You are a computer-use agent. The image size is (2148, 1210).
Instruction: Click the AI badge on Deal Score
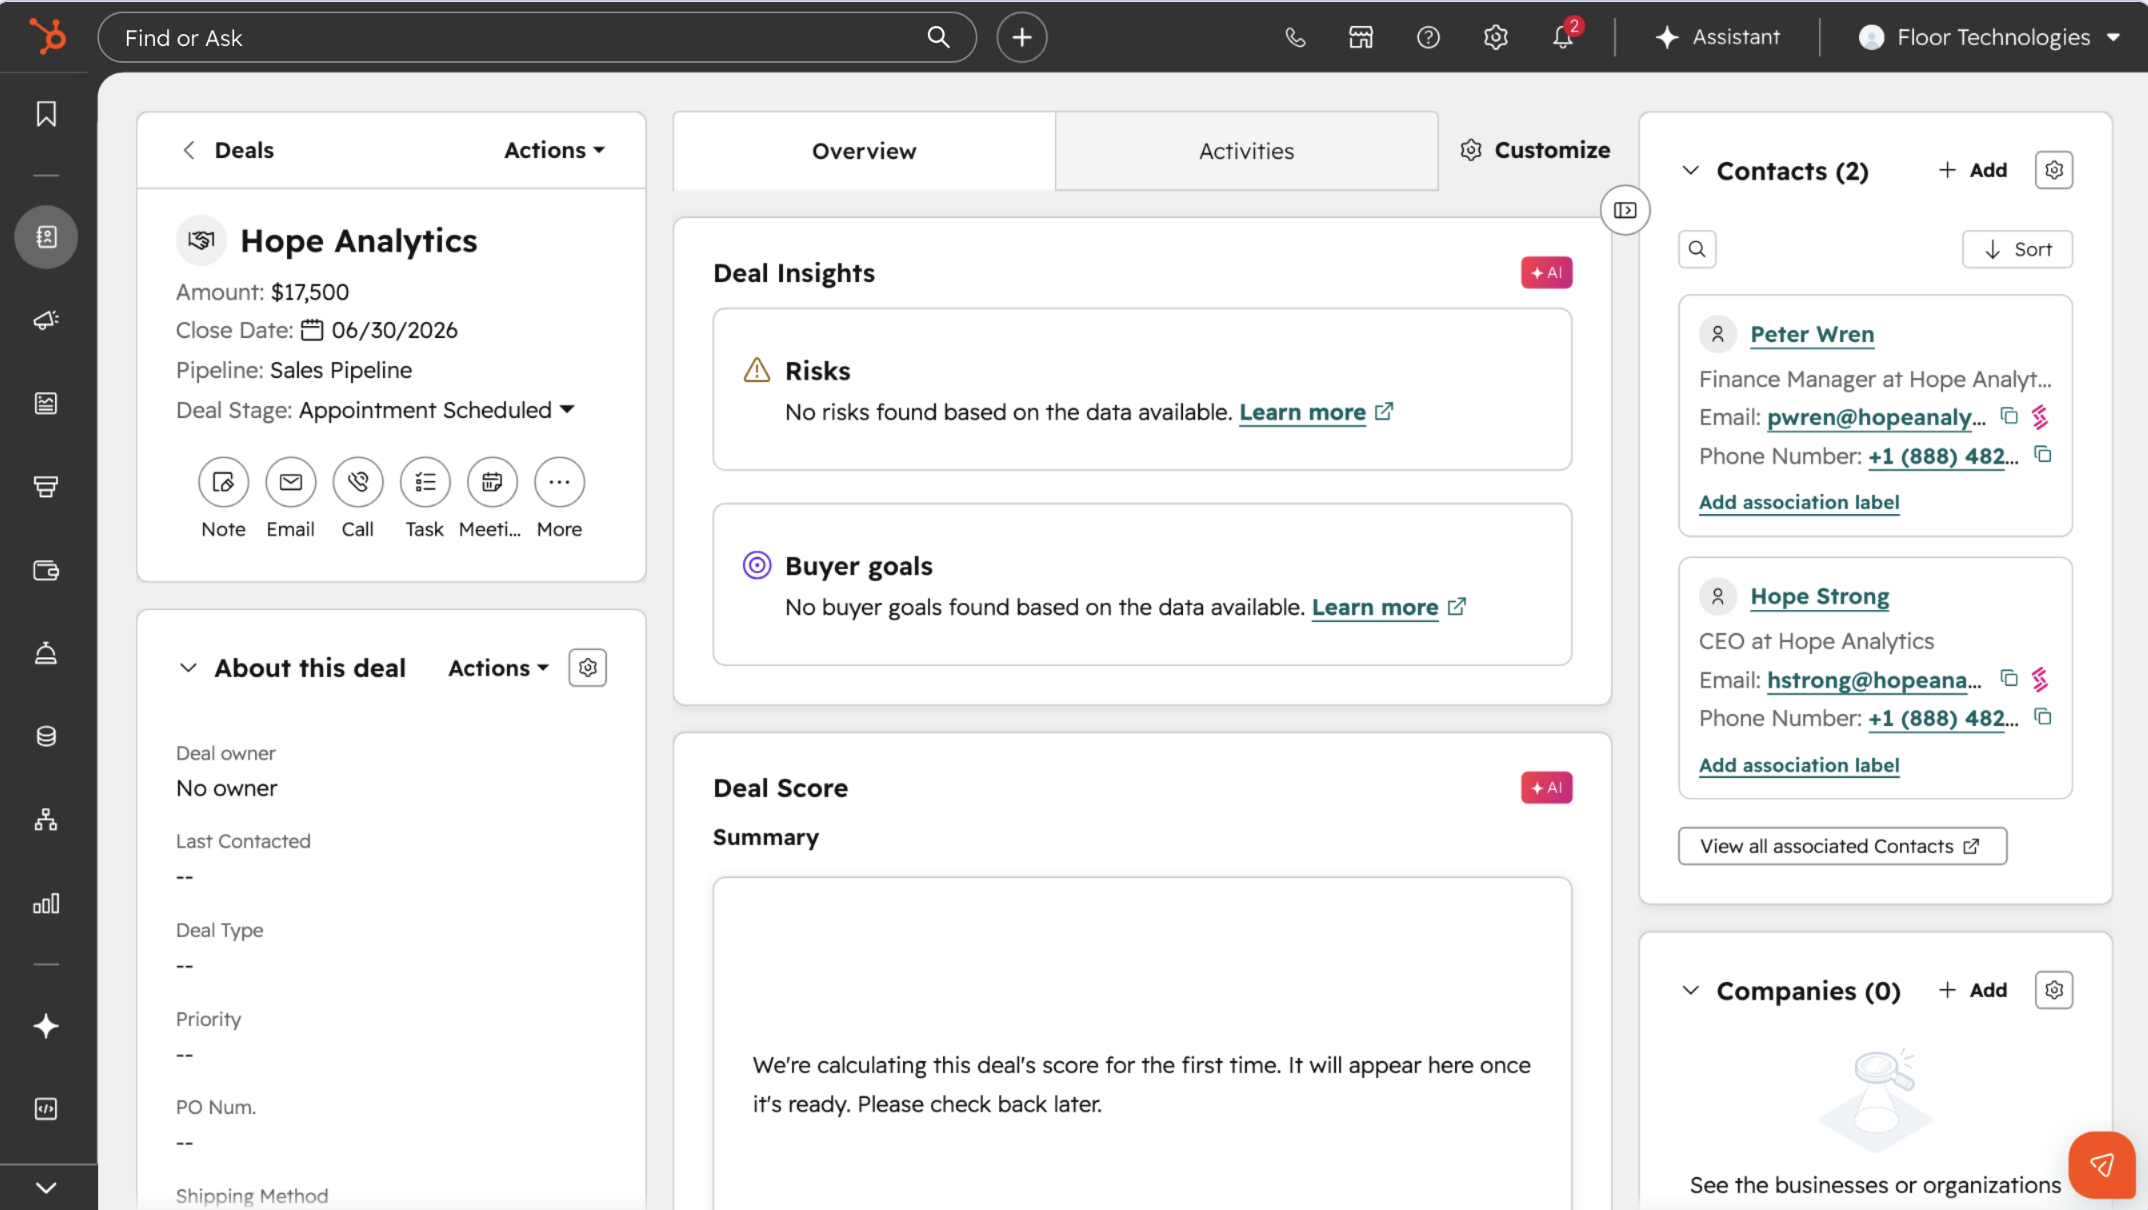click(1546, 788)
